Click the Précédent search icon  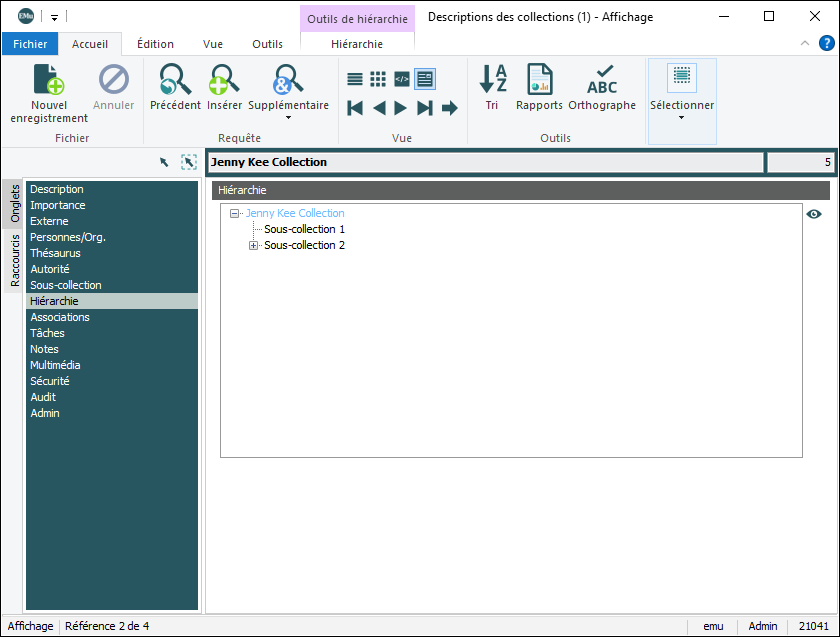175,80
